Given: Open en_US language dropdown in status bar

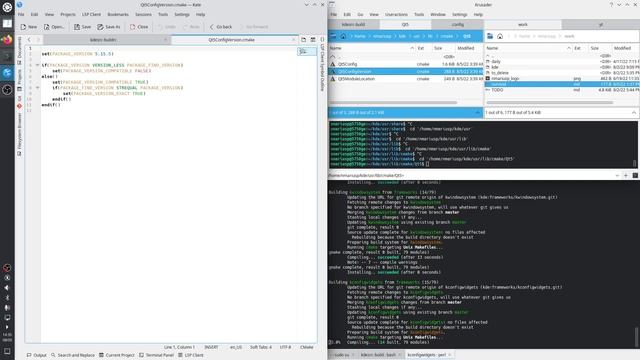Looking at the screenshot, I should click(x=236, y=347).
